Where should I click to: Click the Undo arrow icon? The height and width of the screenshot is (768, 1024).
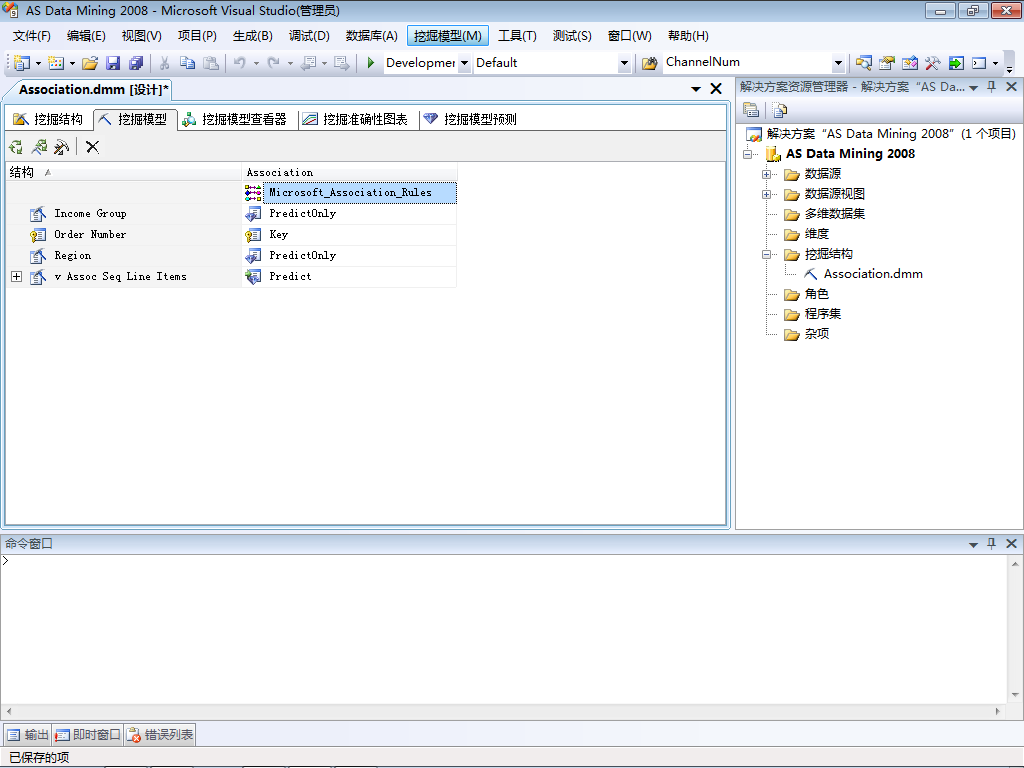point(240,63)
